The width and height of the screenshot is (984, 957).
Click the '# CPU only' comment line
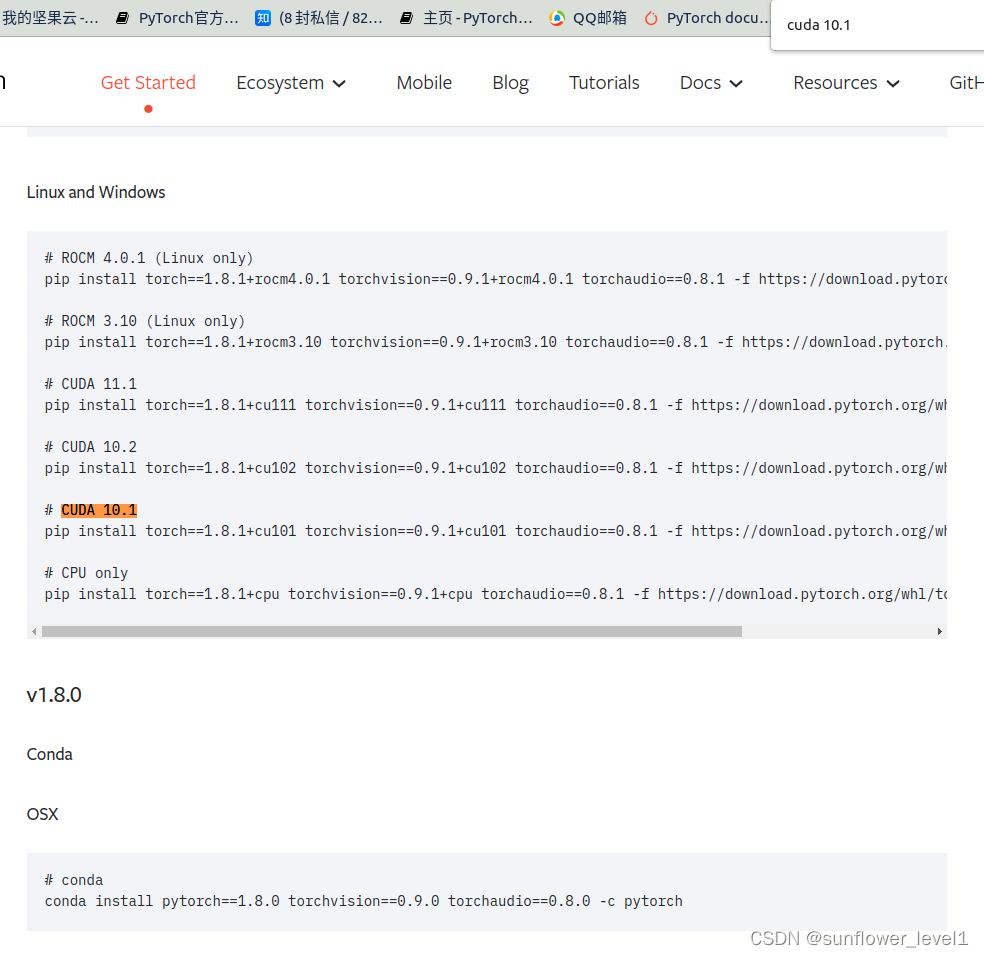(86, 573)
